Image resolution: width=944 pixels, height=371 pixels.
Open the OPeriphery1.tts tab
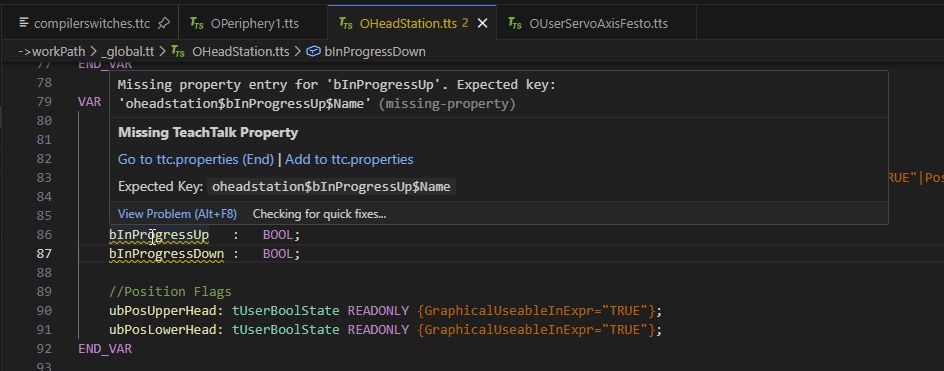(255, 23)
